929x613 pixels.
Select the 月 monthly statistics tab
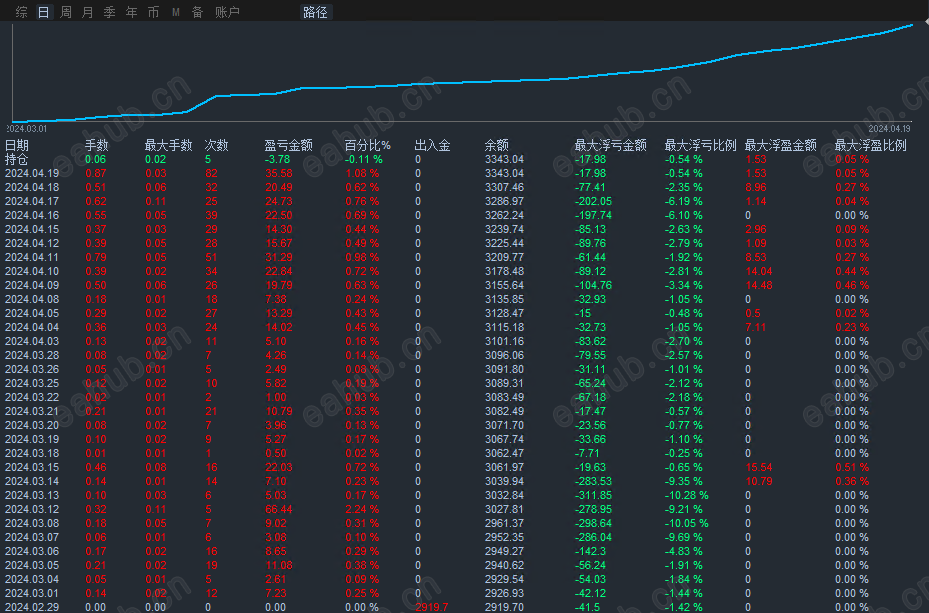point(86,12)
